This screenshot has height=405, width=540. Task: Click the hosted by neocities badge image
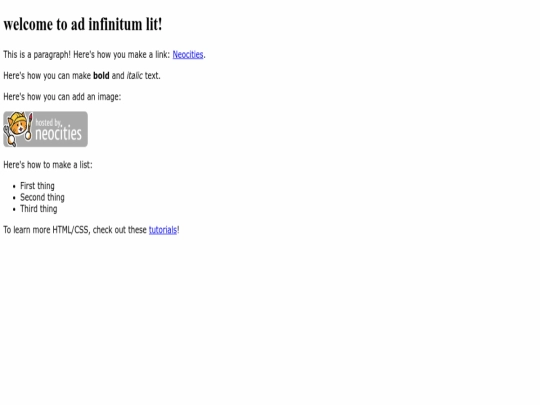(x=45, y=129)
